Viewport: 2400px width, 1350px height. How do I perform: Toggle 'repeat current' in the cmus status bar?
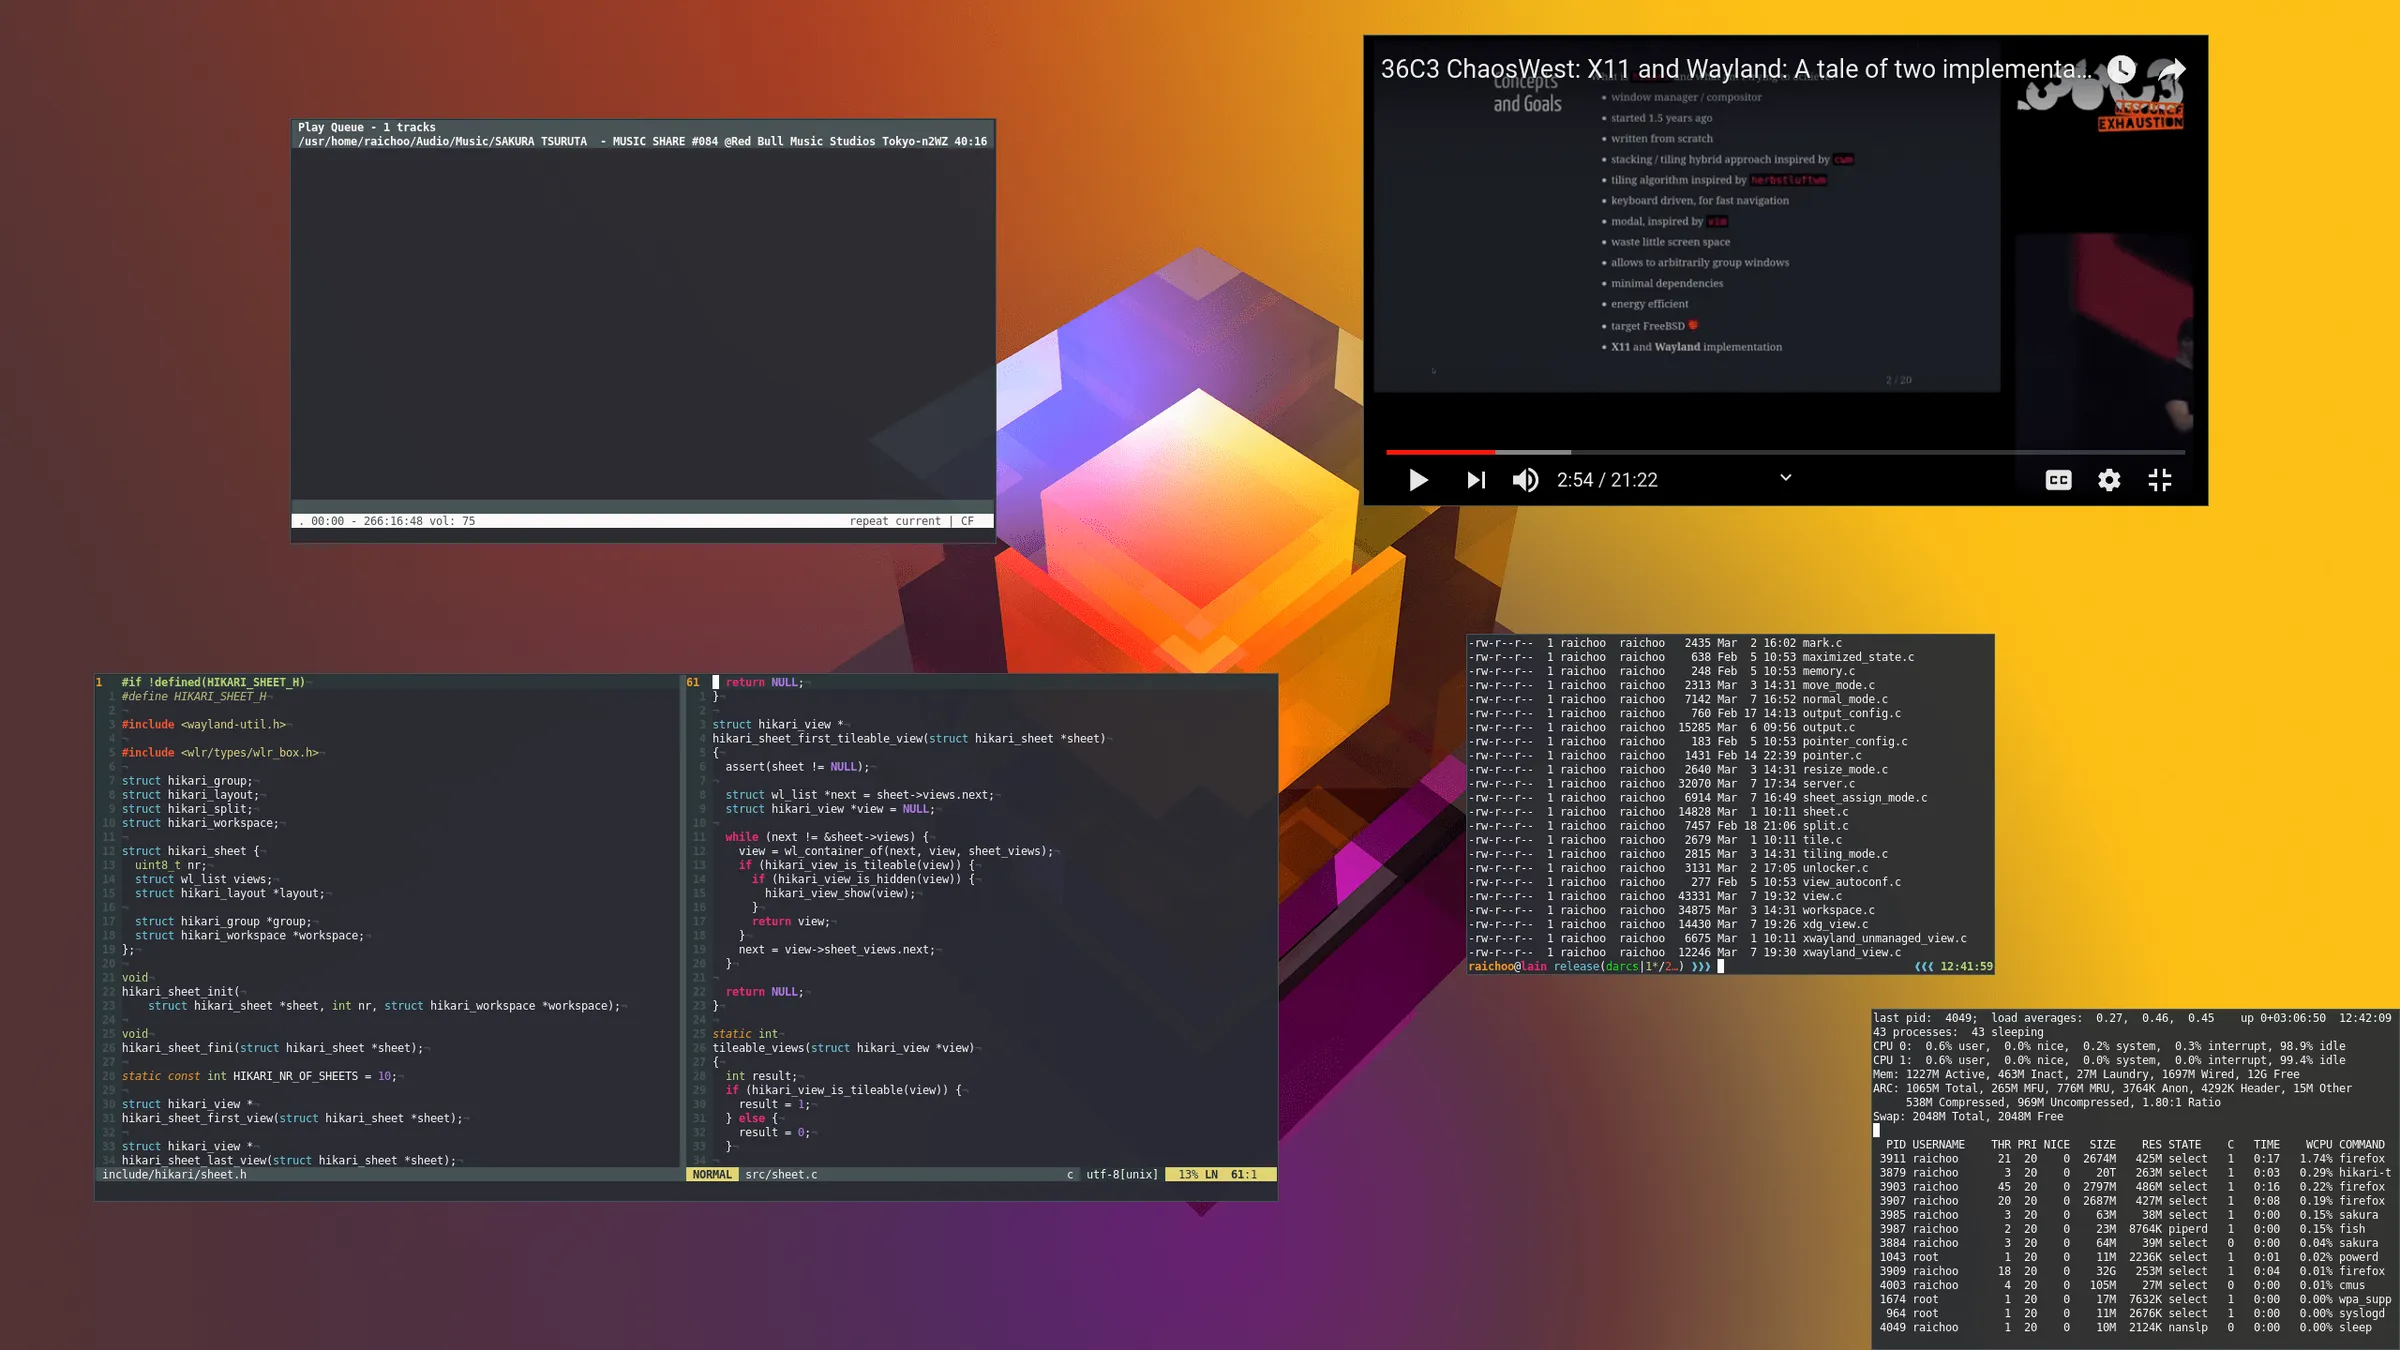tap(897, 520)
